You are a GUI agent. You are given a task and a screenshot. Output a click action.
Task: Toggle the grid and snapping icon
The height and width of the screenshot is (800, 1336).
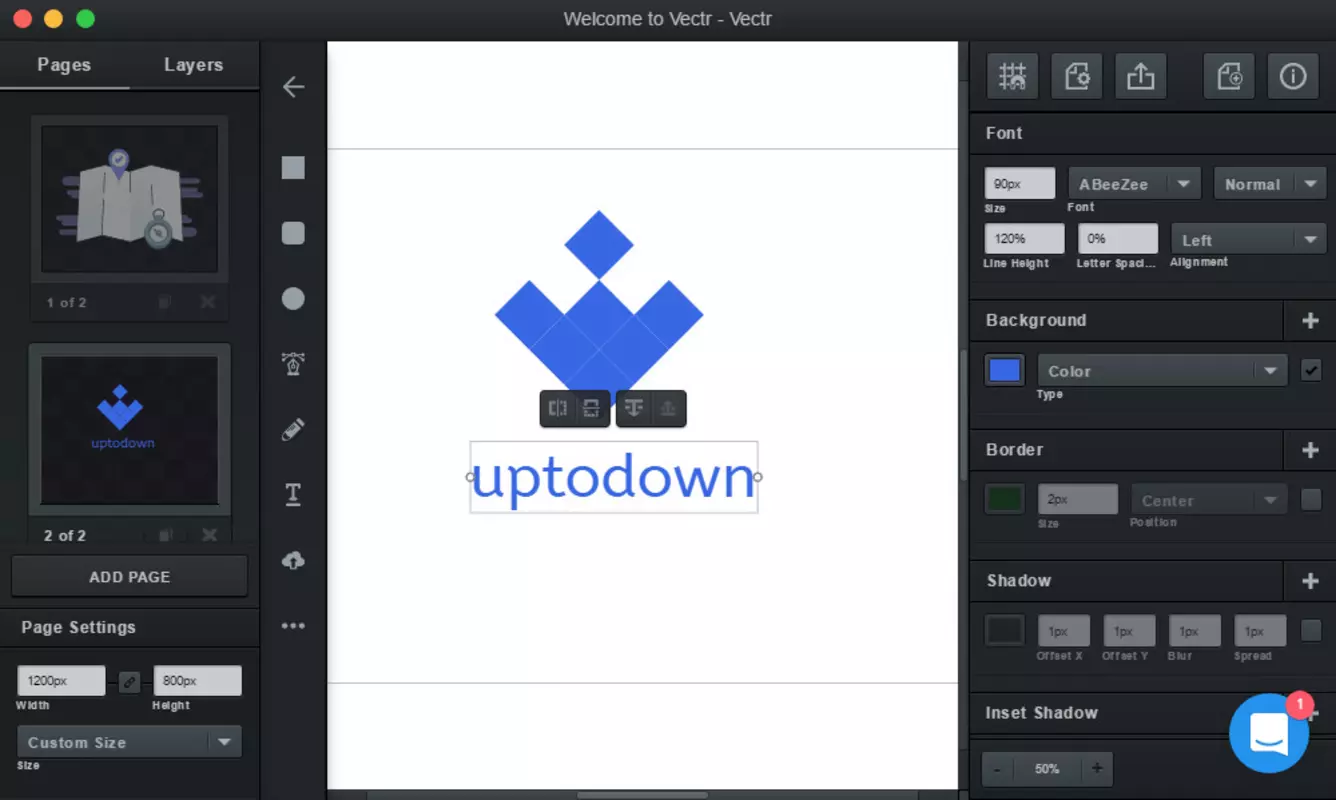[x=1013, y=77]
